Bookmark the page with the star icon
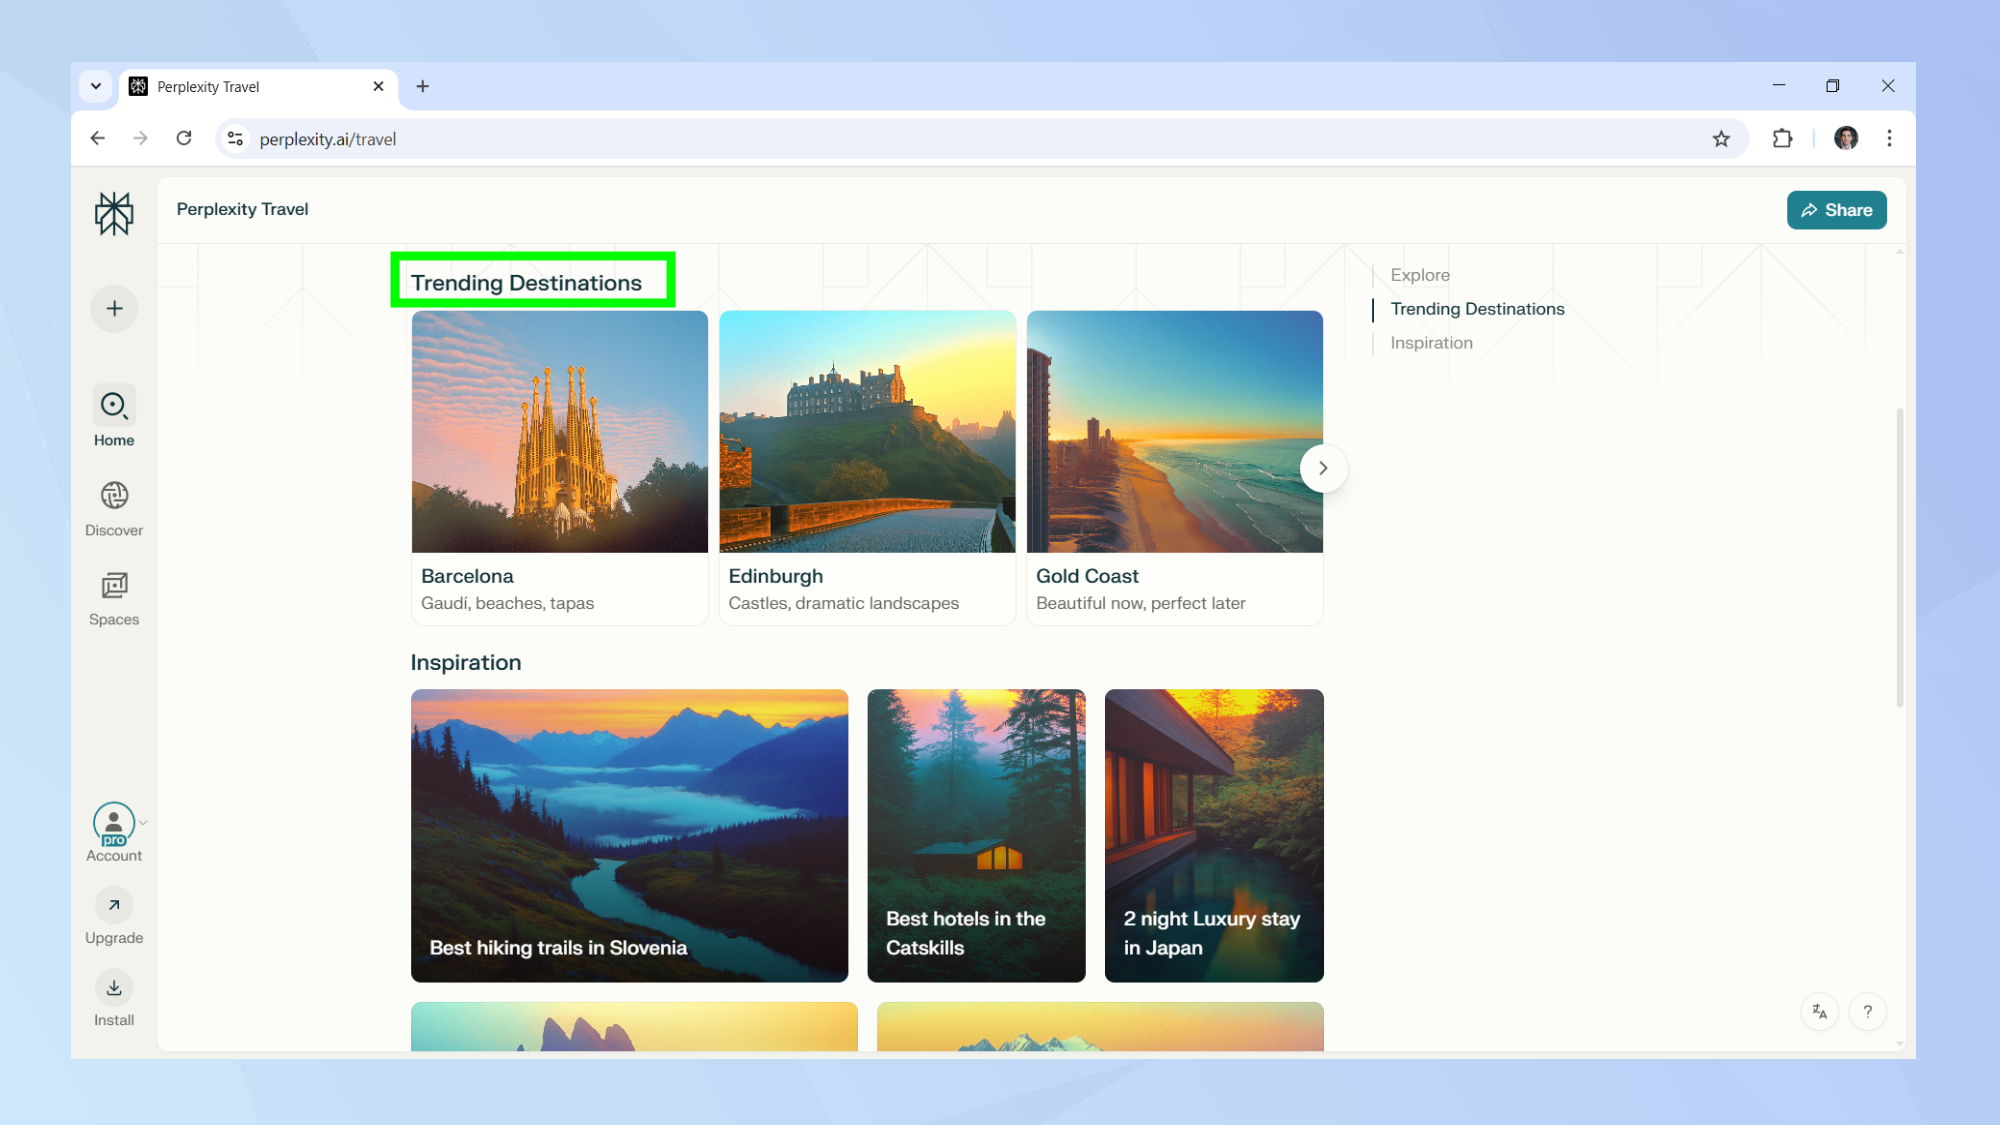This screenshot has width=2000, height=1125. (x=1722, y=138)
